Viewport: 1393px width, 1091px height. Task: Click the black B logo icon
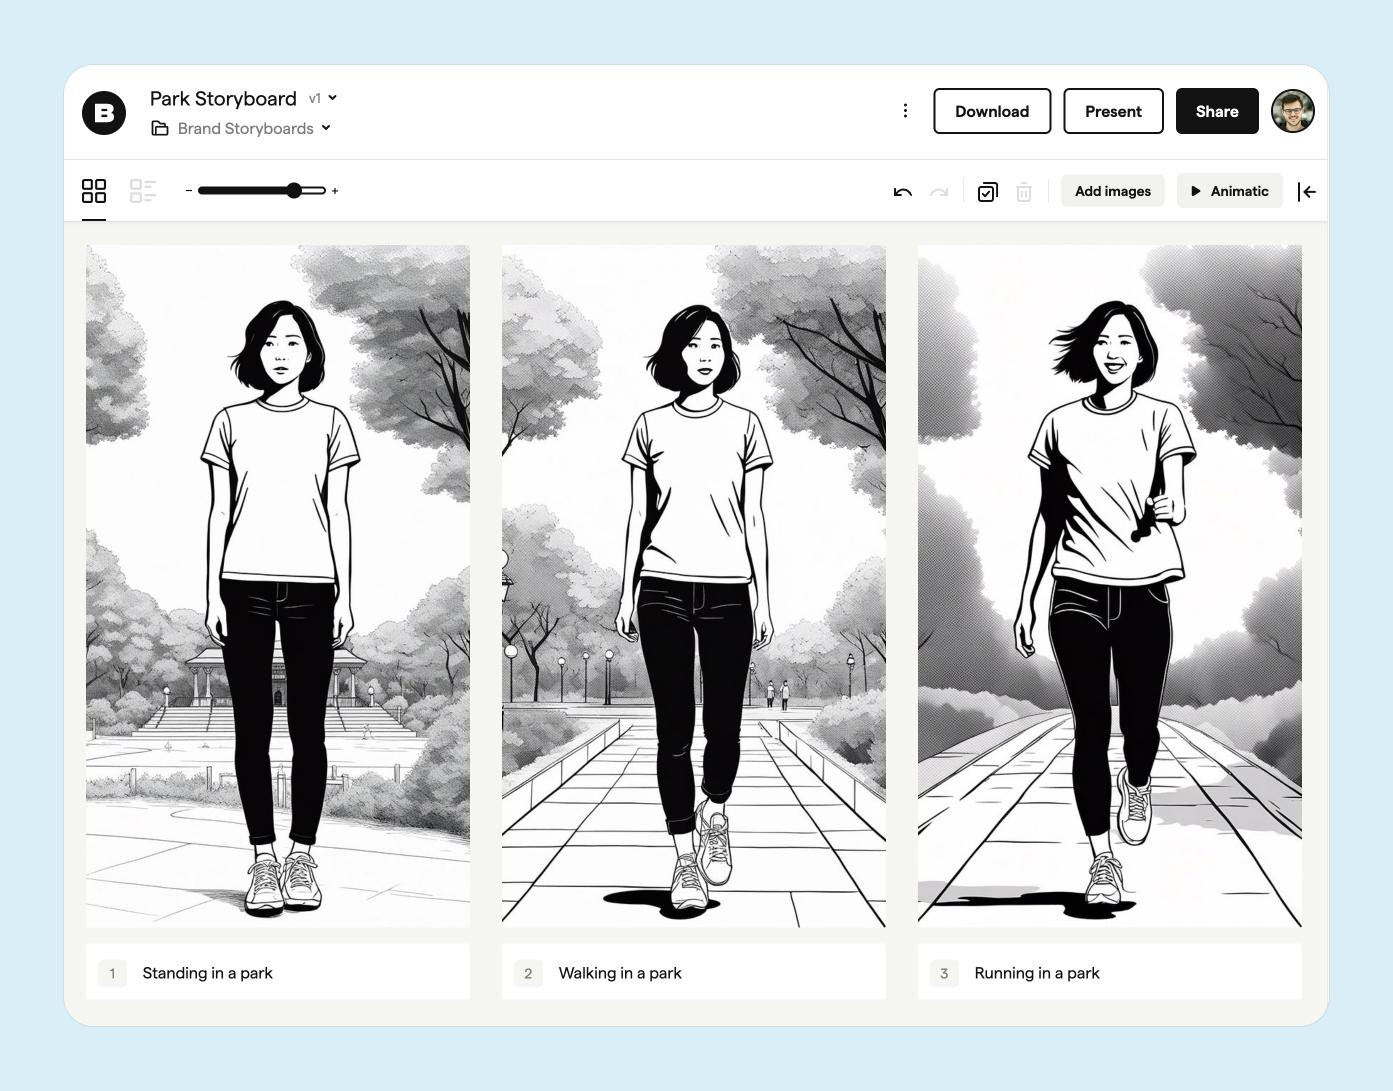pos(104,113)
